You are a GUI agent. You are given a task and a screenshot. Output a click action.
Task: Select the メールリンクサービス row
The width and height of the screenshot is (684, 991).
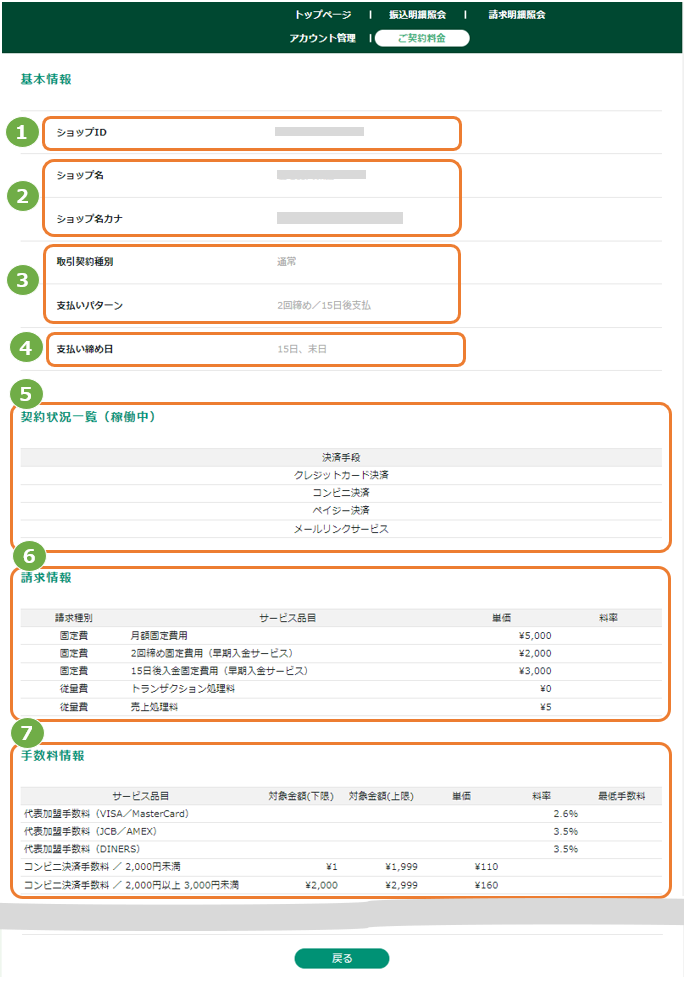coord(341,528)
